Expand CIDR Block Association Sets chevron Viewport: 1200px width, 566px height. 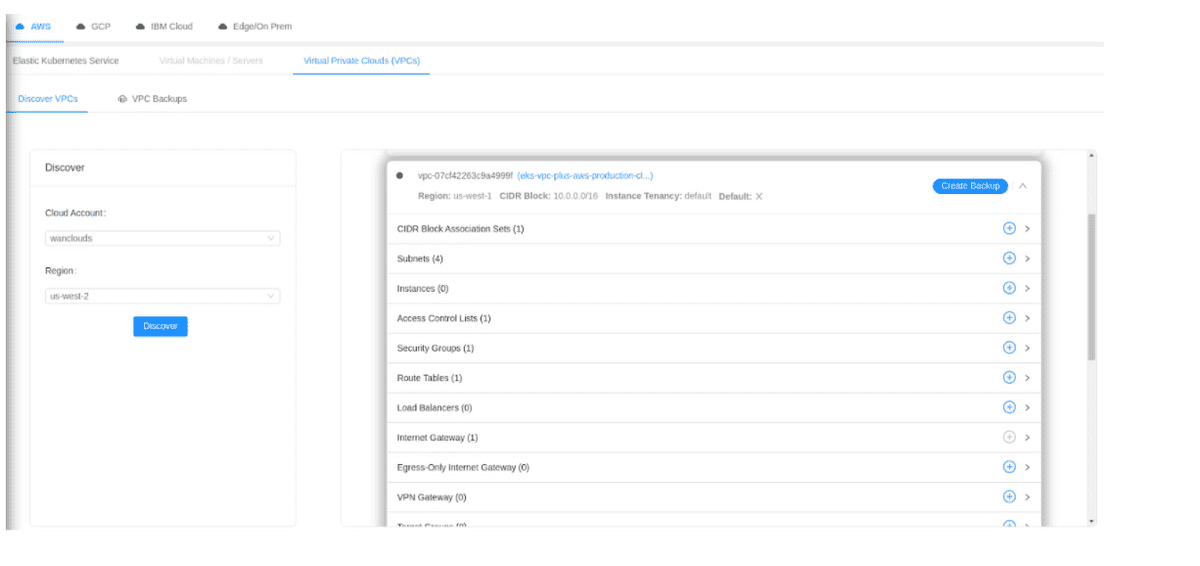click(x=1028, y=229)
